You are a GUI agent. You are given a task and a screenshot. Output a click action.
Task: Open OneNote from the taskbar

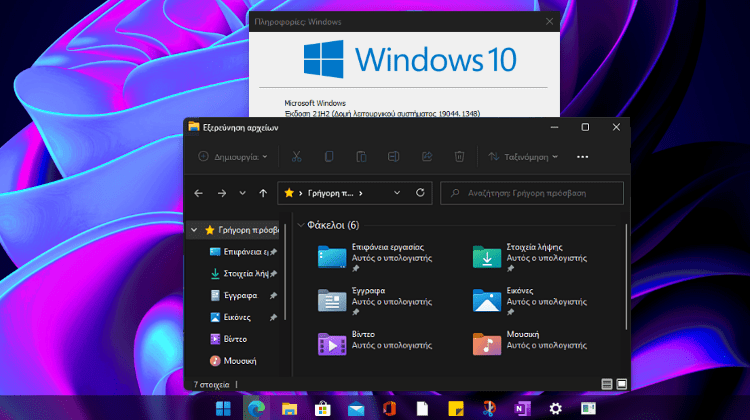point(522,409)
